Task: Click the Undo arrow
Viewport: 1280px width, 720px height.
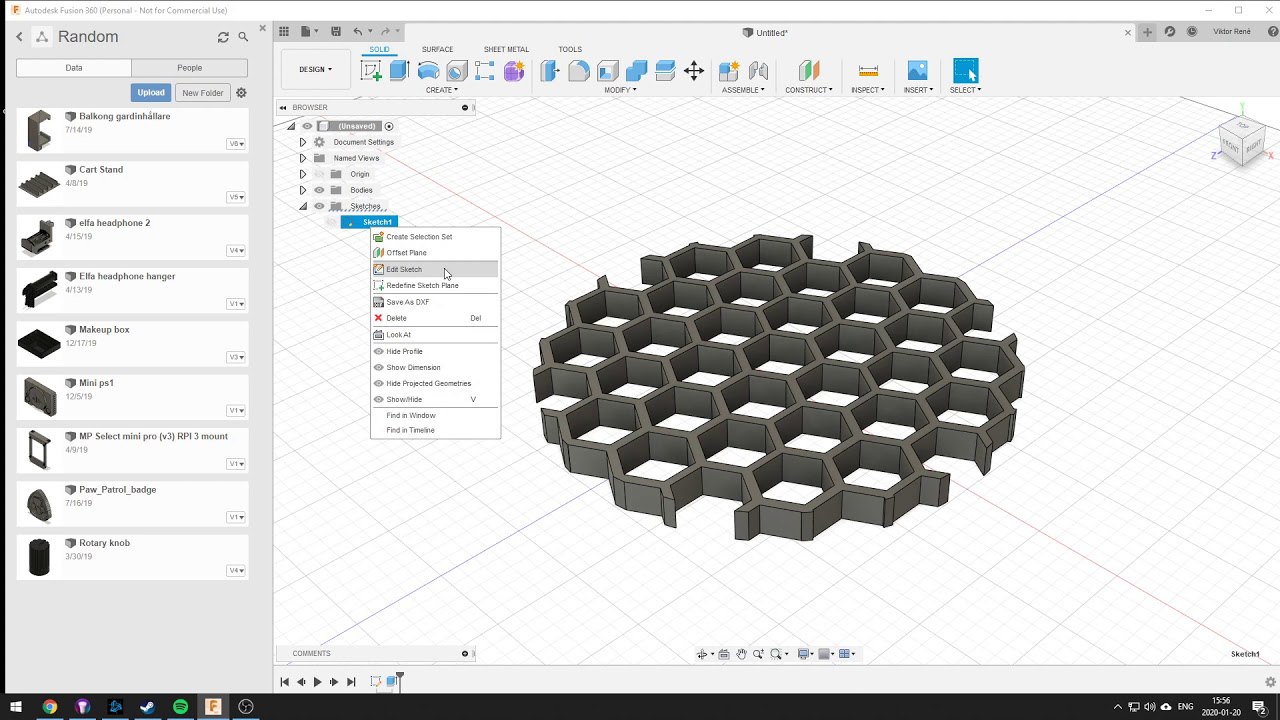Action: [358, 32]
